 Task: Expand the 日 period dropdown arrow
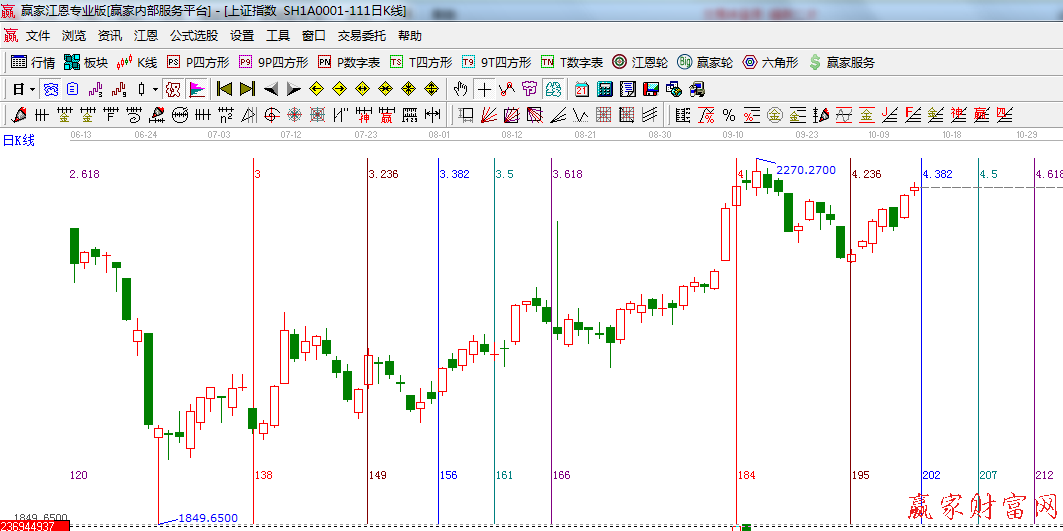pos(32,89)
